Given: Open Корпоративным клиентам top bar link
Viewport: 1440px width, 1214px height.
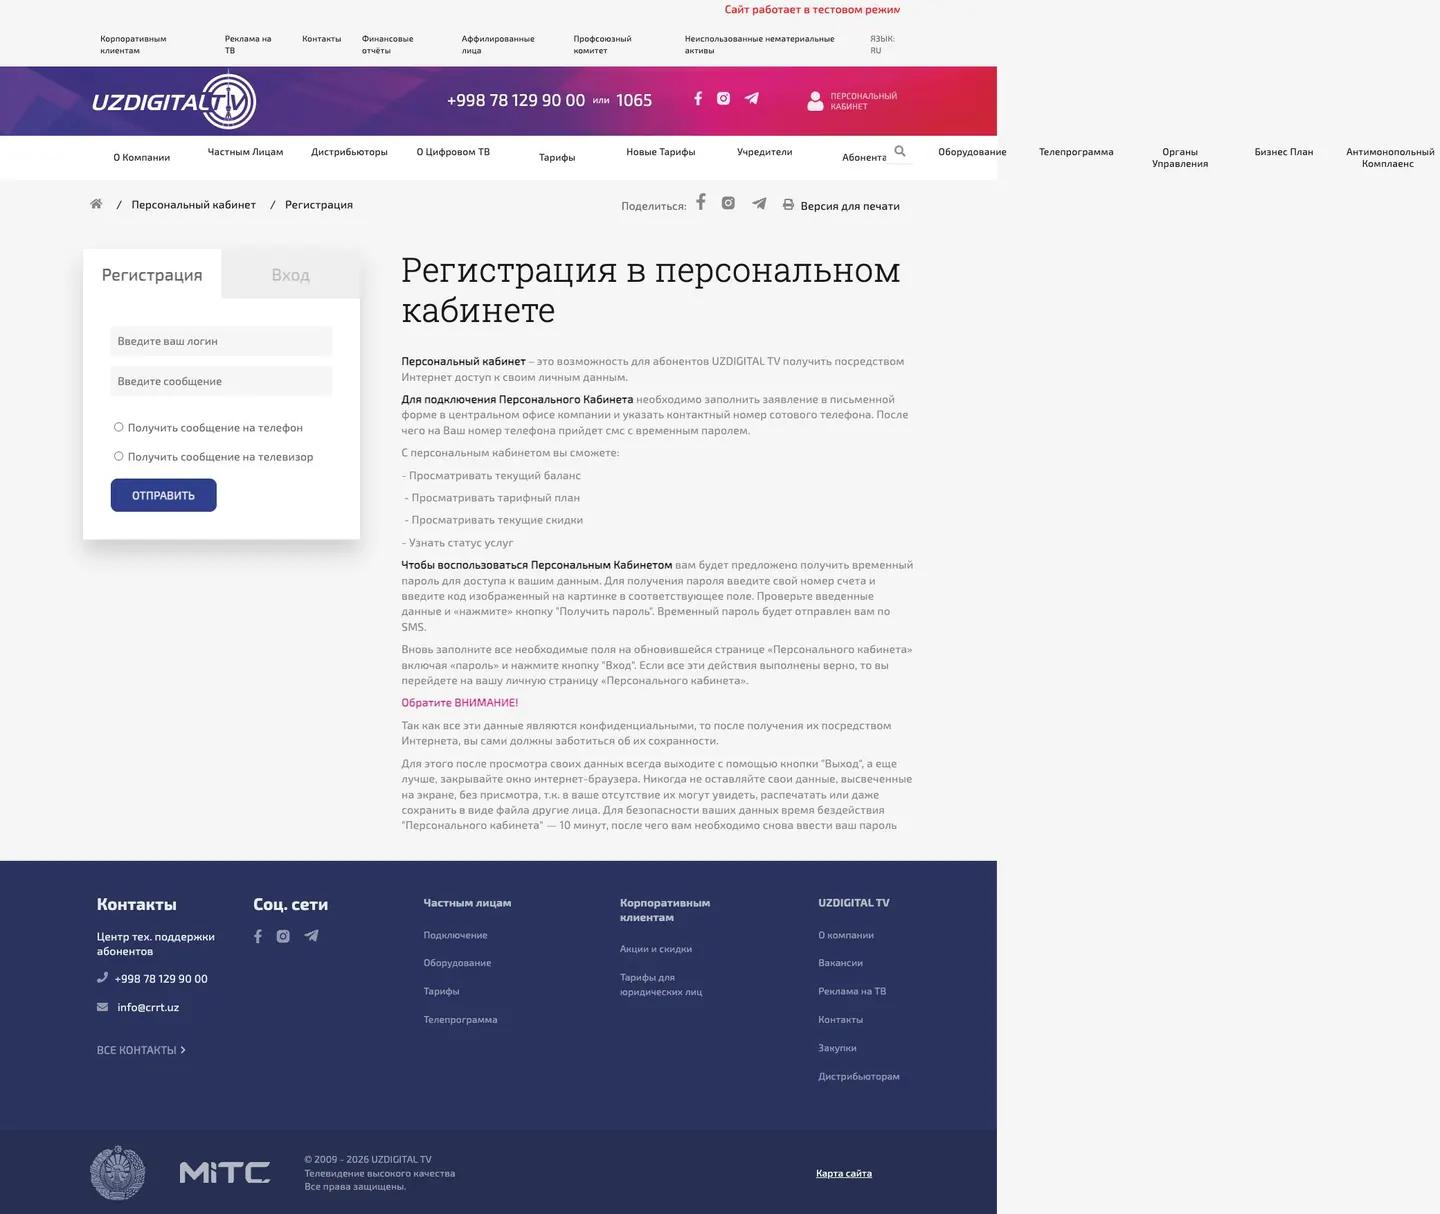Looking at the screenshot, I should [133, 44].
